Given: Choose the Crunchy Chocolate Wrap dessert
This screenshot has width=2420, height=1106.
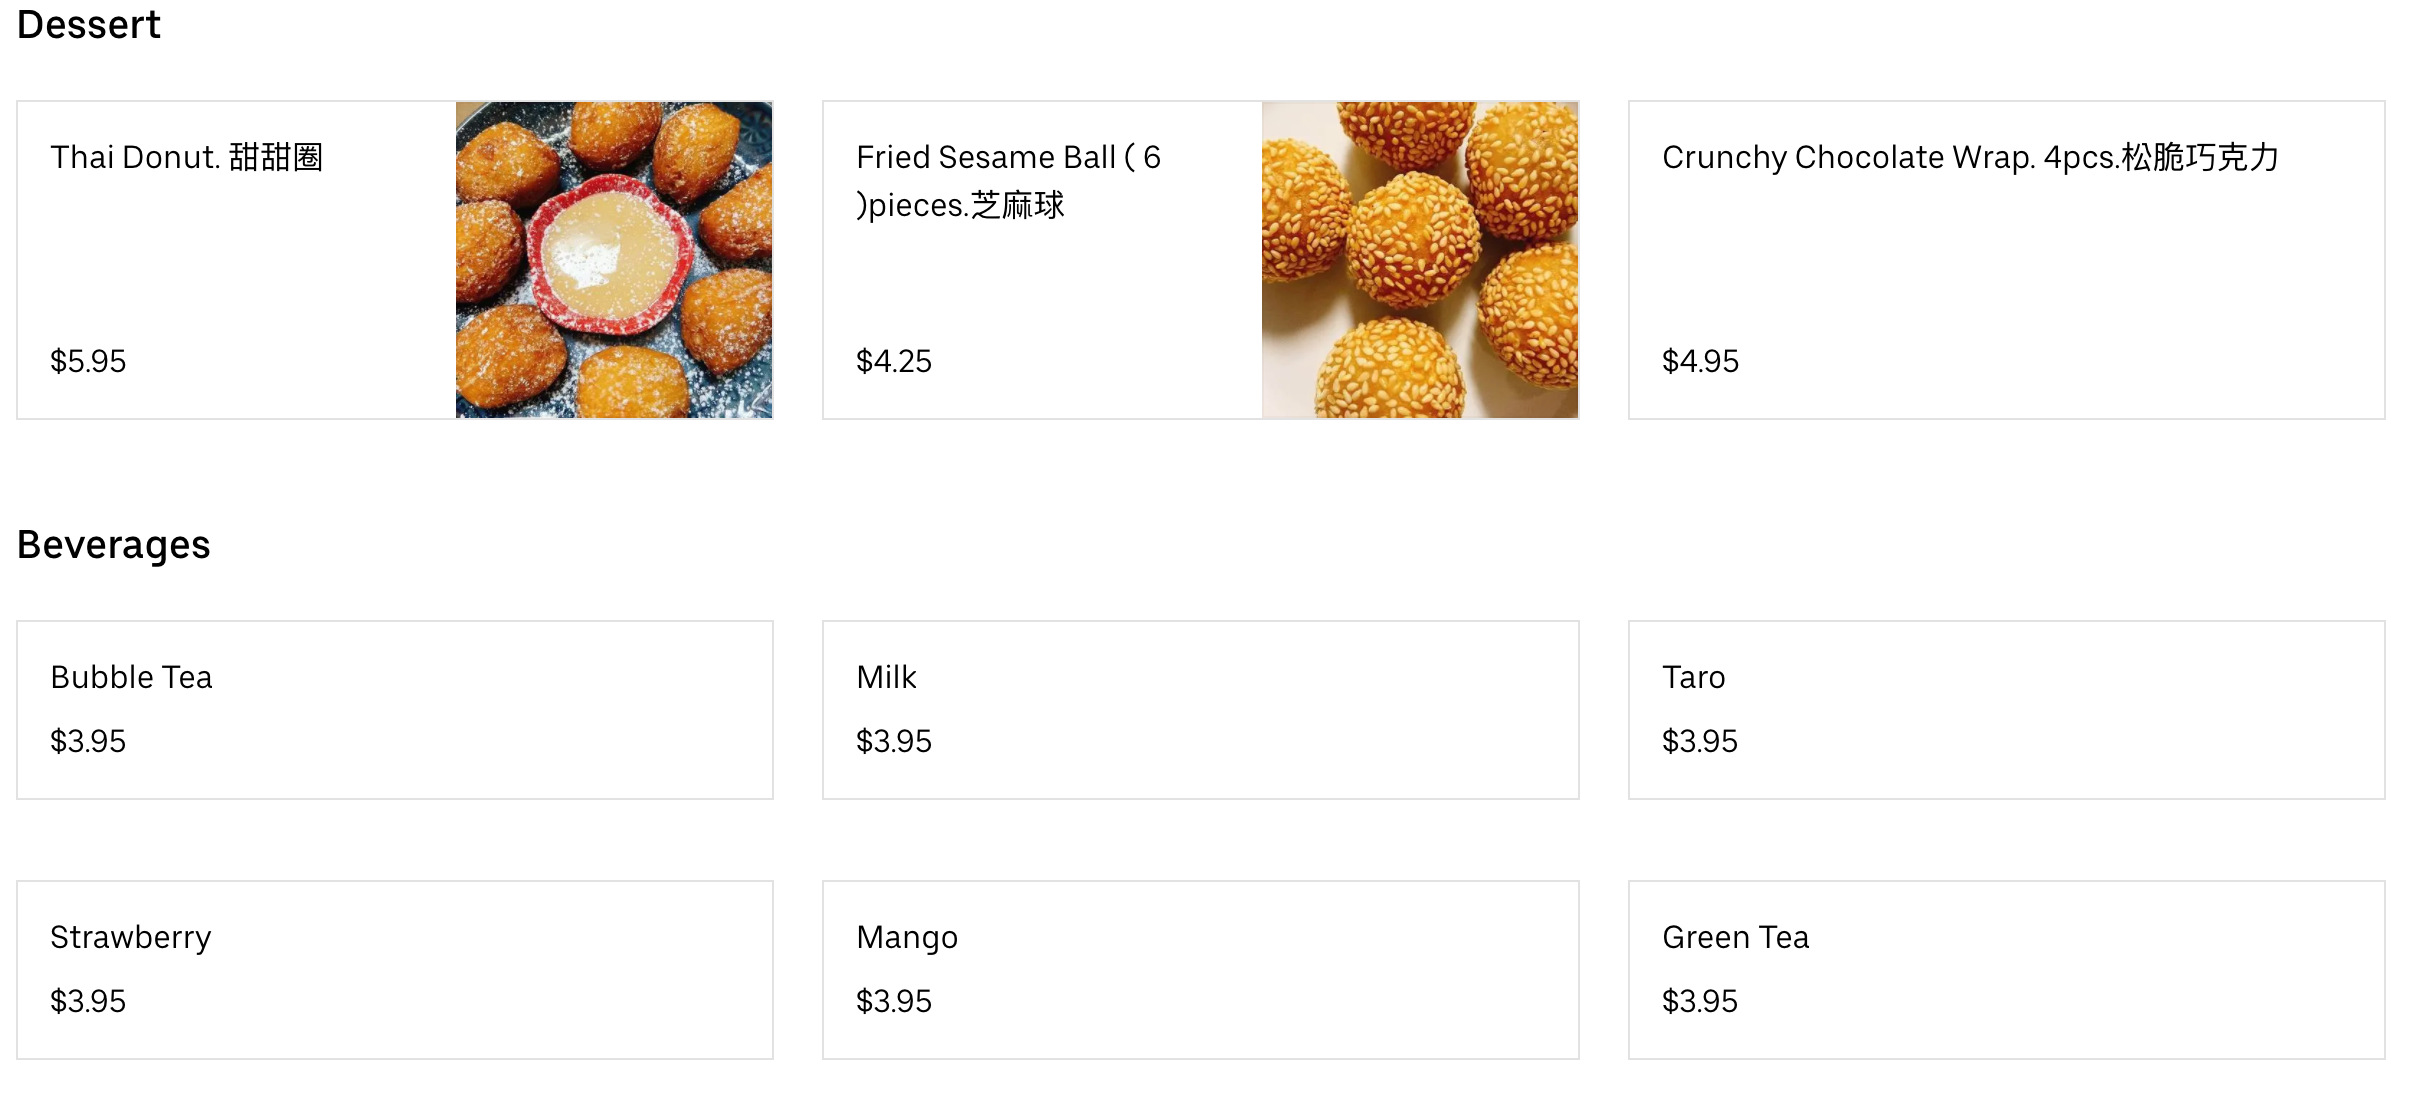Looking at the screenshot, I should point(1970,157).
